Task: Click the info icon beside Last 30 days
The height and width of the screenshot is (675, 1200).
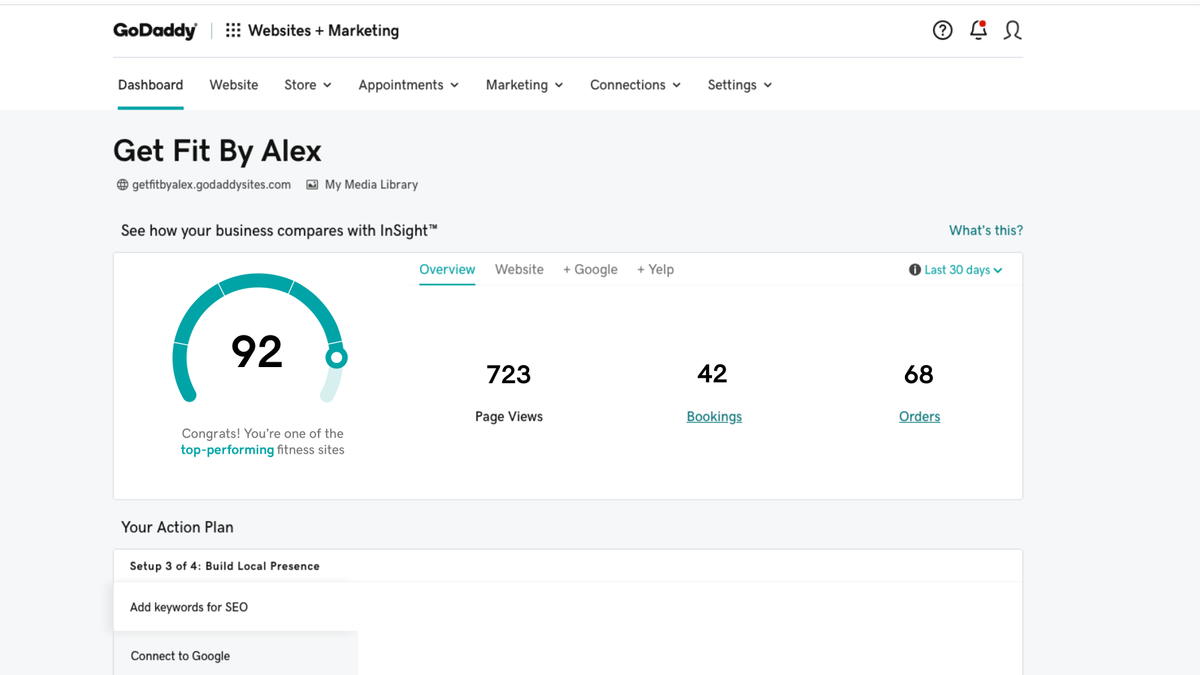Action: click(914, 270)
